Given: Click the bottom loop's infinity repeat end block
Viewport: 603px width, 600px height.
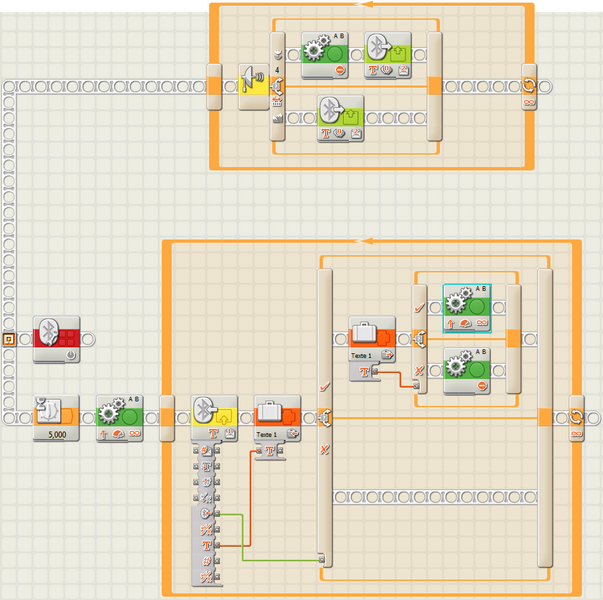Looking at the screenshot, I should point(576,416).
